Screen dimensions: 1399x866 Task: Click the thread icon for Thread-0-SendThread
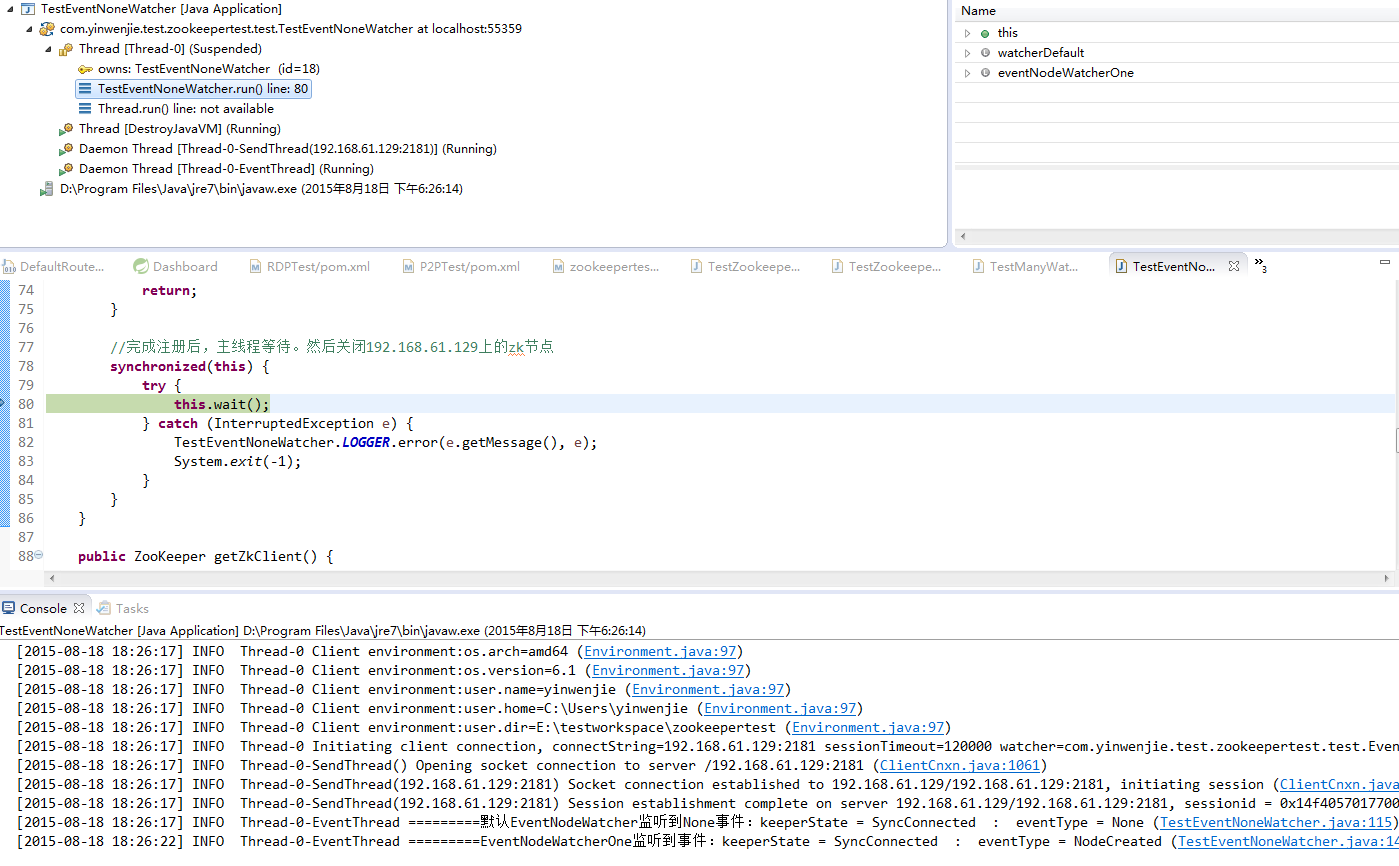(x=66, y=149)
